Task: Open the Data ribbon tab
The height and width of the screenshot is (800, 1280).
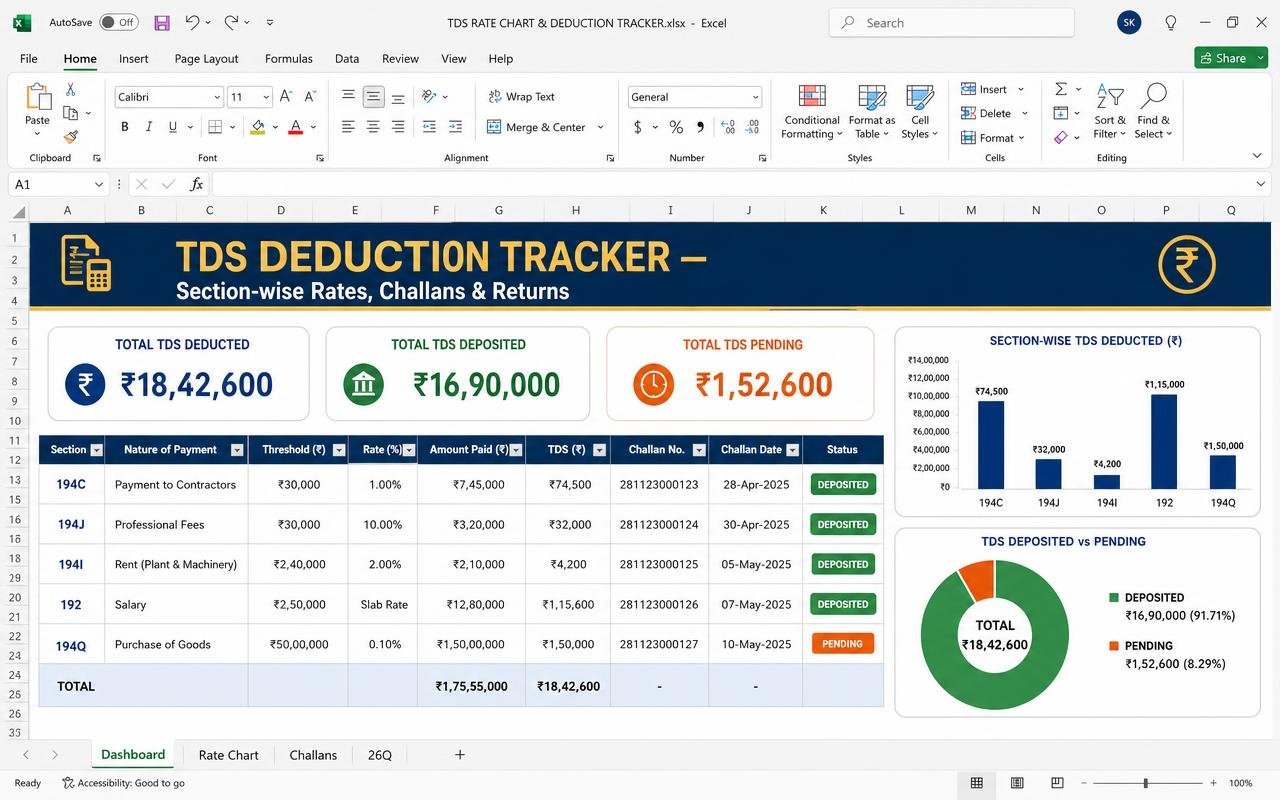Action: click(347, 58)
